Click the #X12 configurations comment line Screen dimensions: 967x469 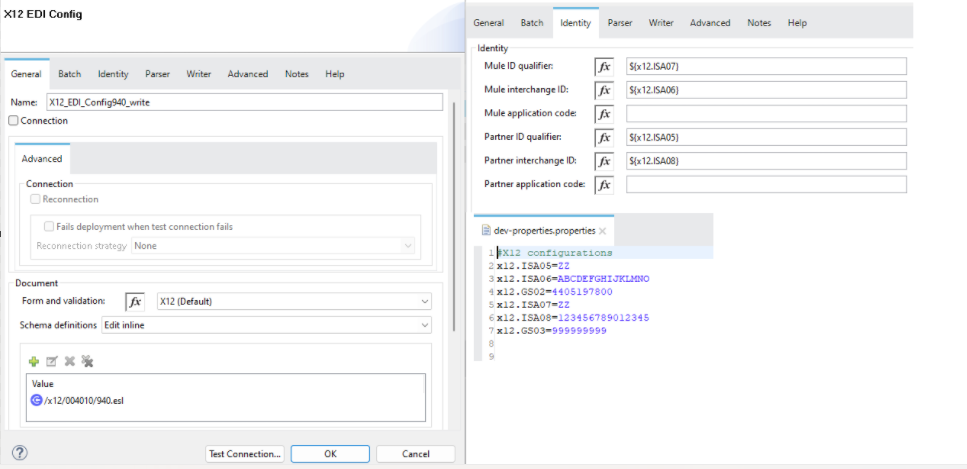(555, 253)
